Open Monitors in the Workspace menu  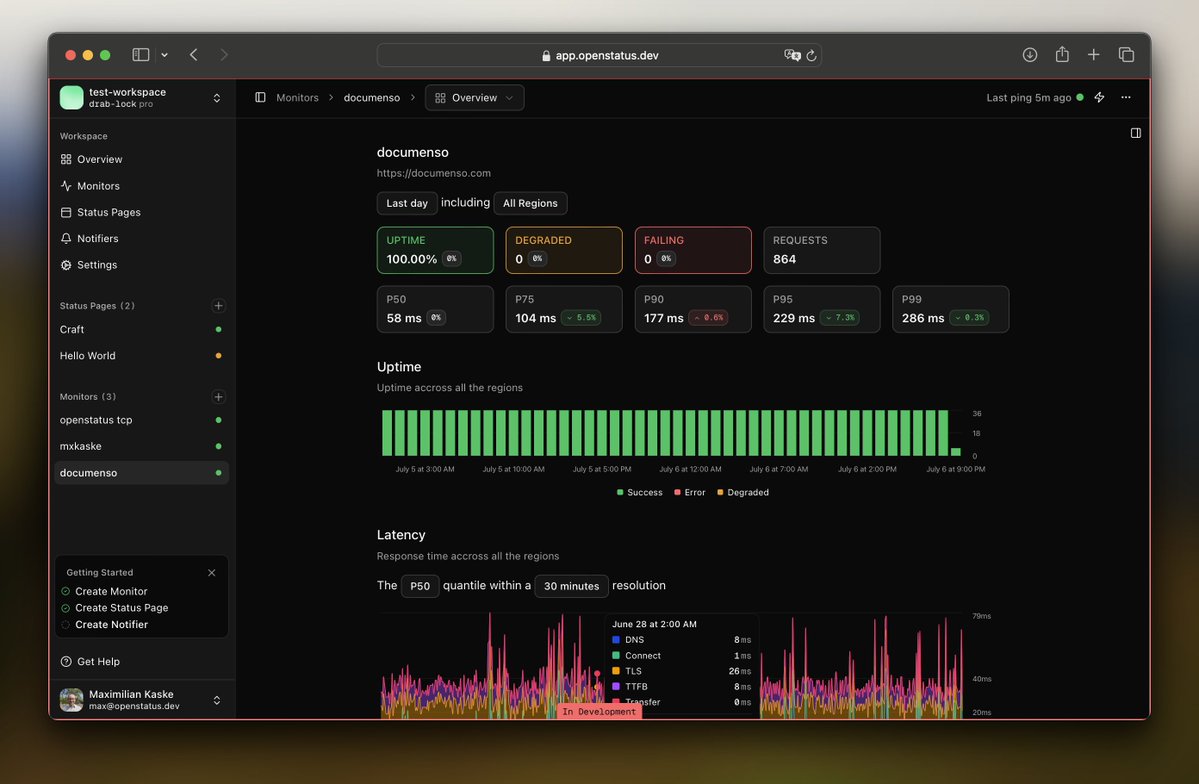[x=141, y=186]
